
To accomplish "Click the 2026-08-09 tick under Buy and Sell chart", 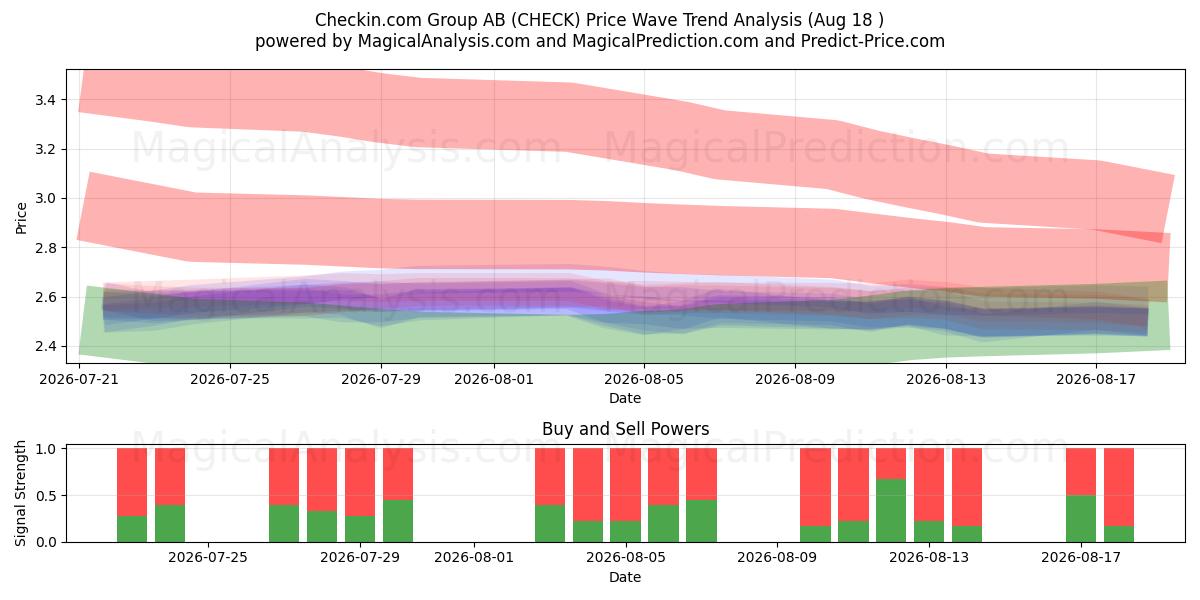I will pos(777,558).
